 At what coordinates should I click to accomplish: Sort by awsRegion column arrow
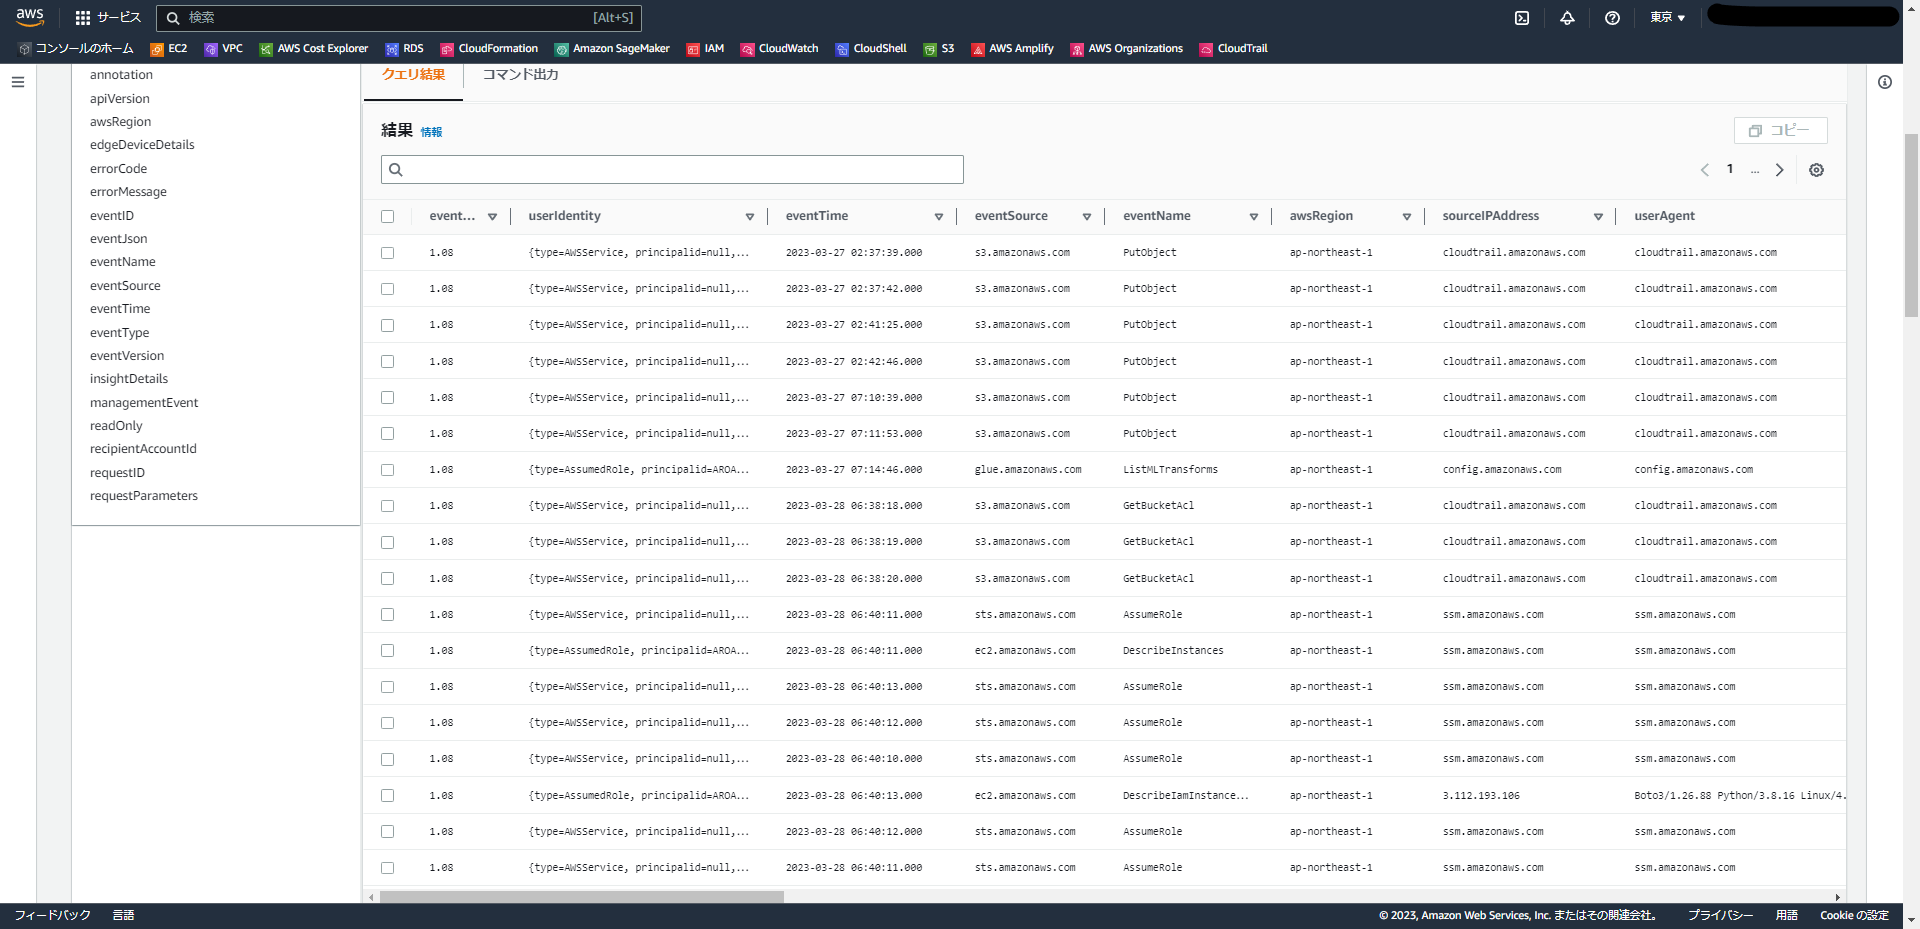[1407, 217]
